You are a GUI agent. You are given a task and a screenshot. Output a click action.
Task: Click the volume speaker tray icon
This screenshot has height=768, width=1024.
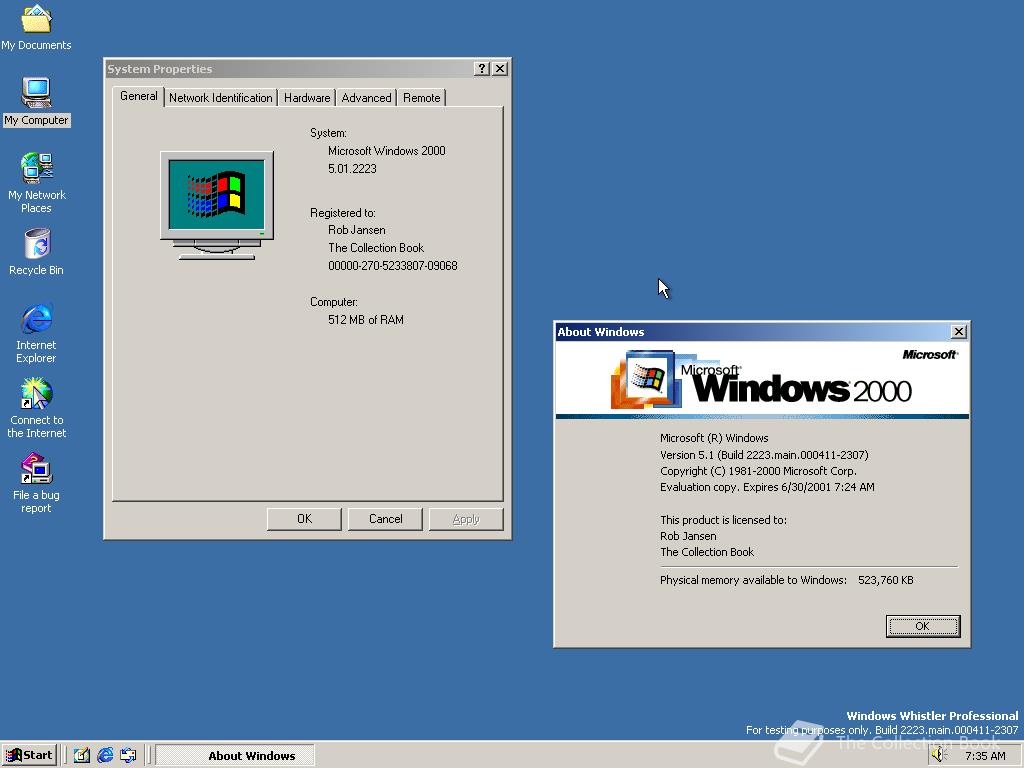pos(938,755)
